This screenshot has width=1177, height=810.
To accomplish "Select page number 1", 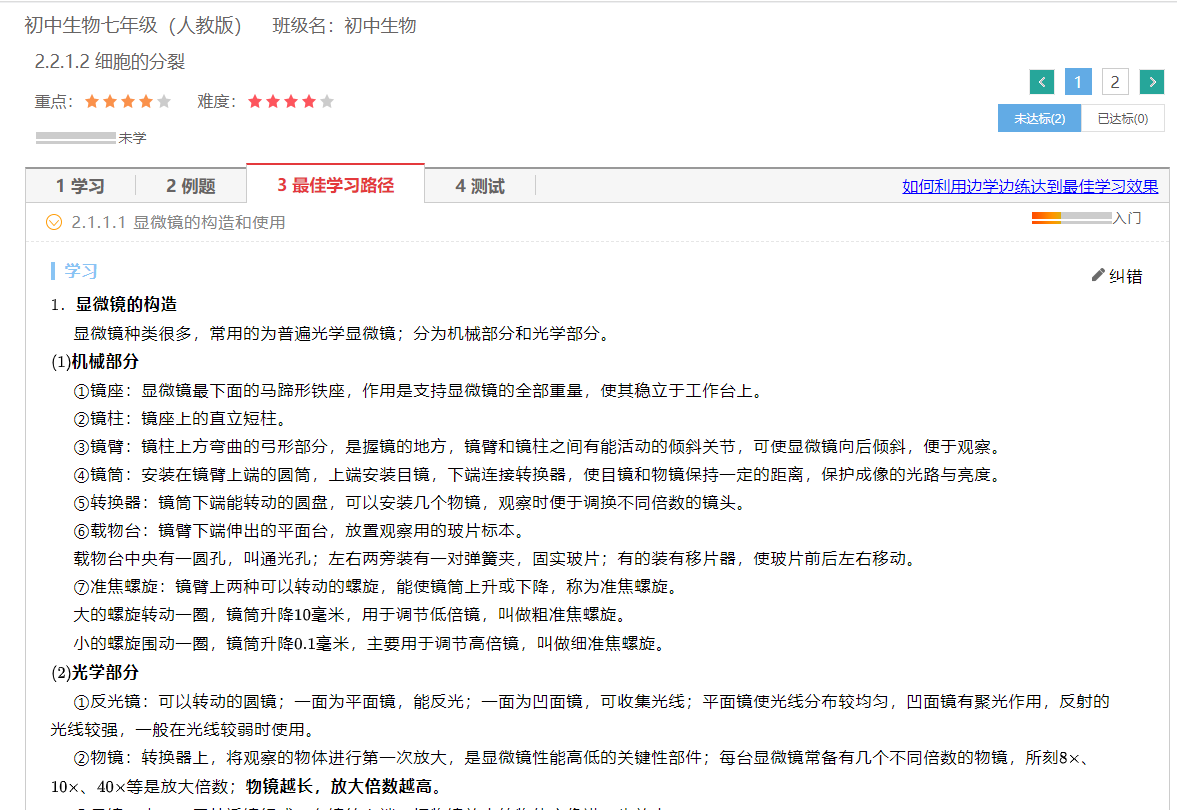I will pyautogui.click(x=1078, y=82).
